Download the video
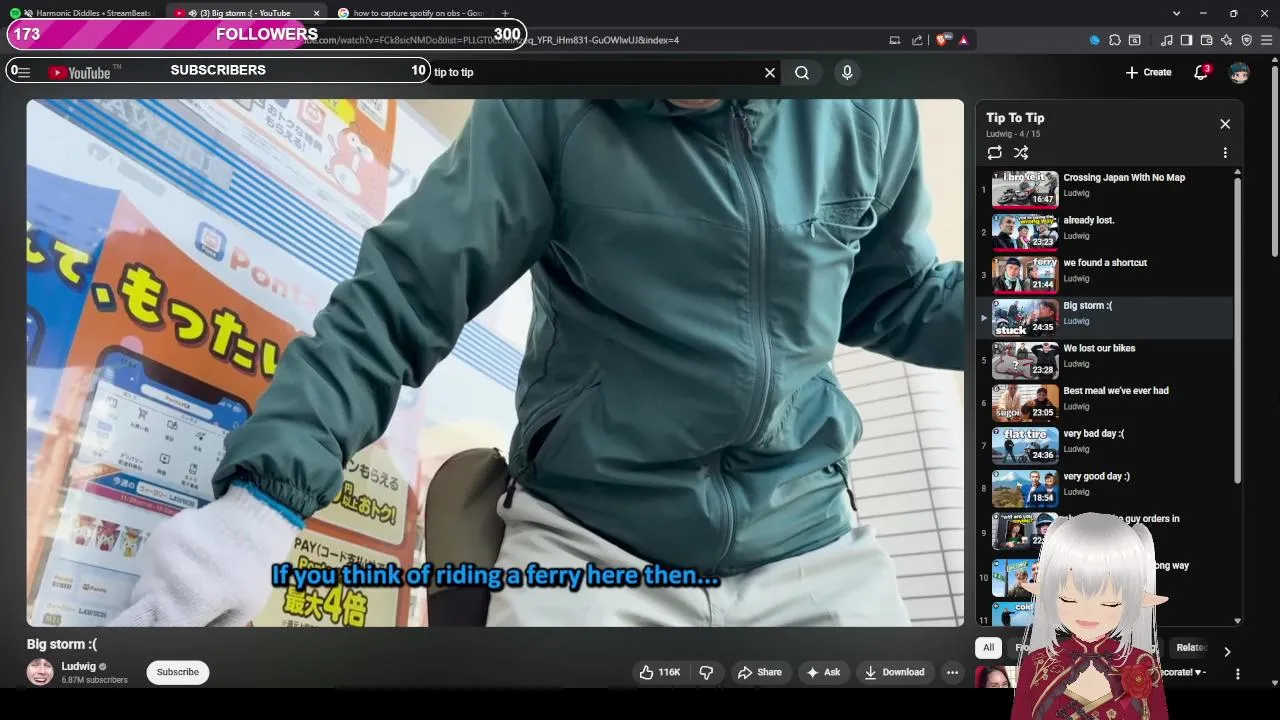The image size is (1280, 720). pyautogui.click(x=894, y=672)
